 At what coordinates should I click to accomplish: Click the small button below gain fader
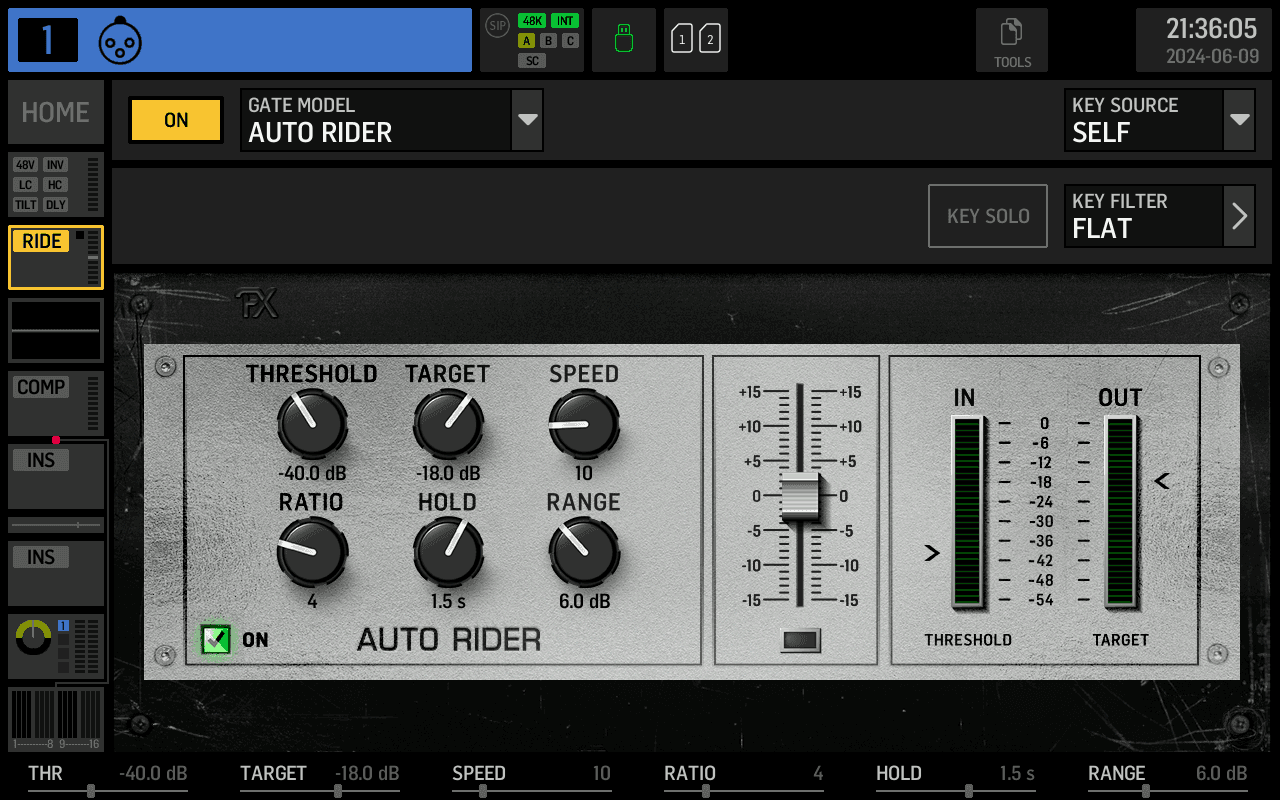coord(801,640)
